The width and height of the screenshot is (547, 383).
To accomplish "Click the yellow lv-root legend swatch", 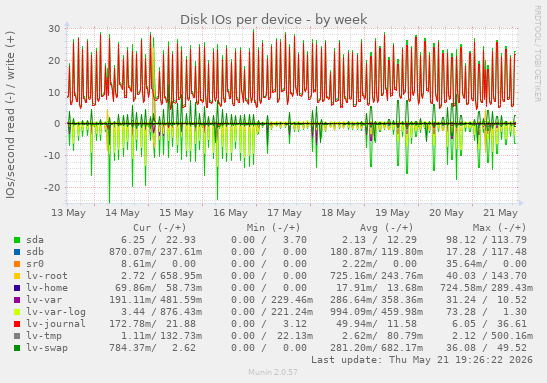I will (17, 276).
